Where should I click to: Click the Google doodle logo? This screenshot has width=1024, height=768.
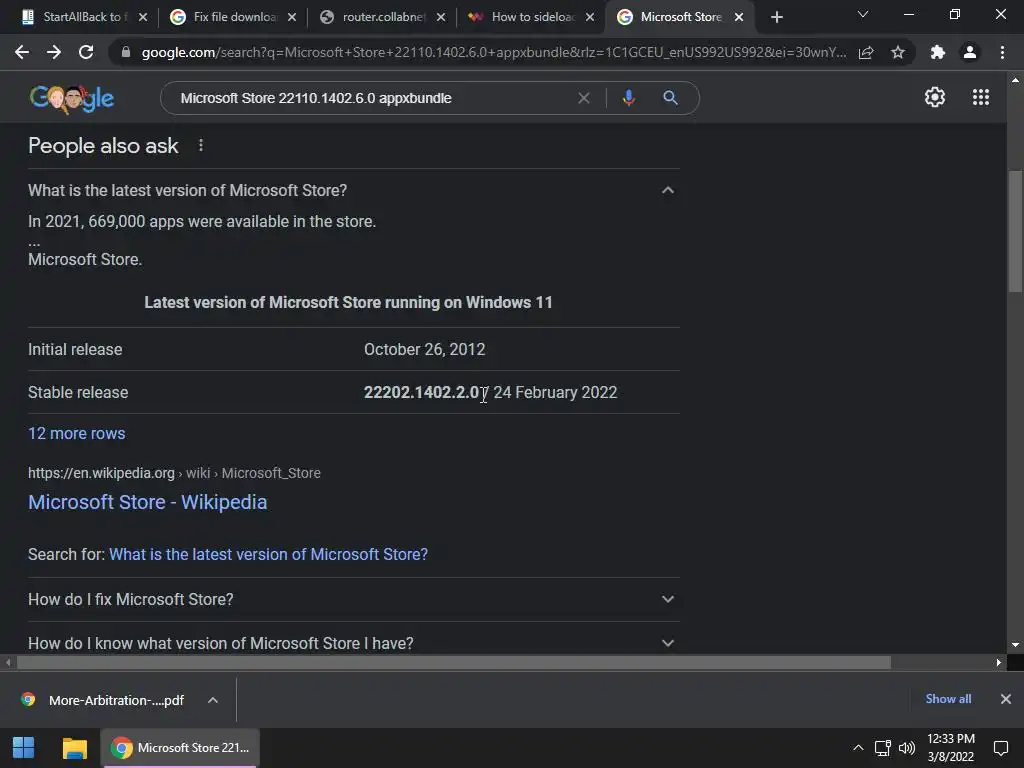(72, 99)
